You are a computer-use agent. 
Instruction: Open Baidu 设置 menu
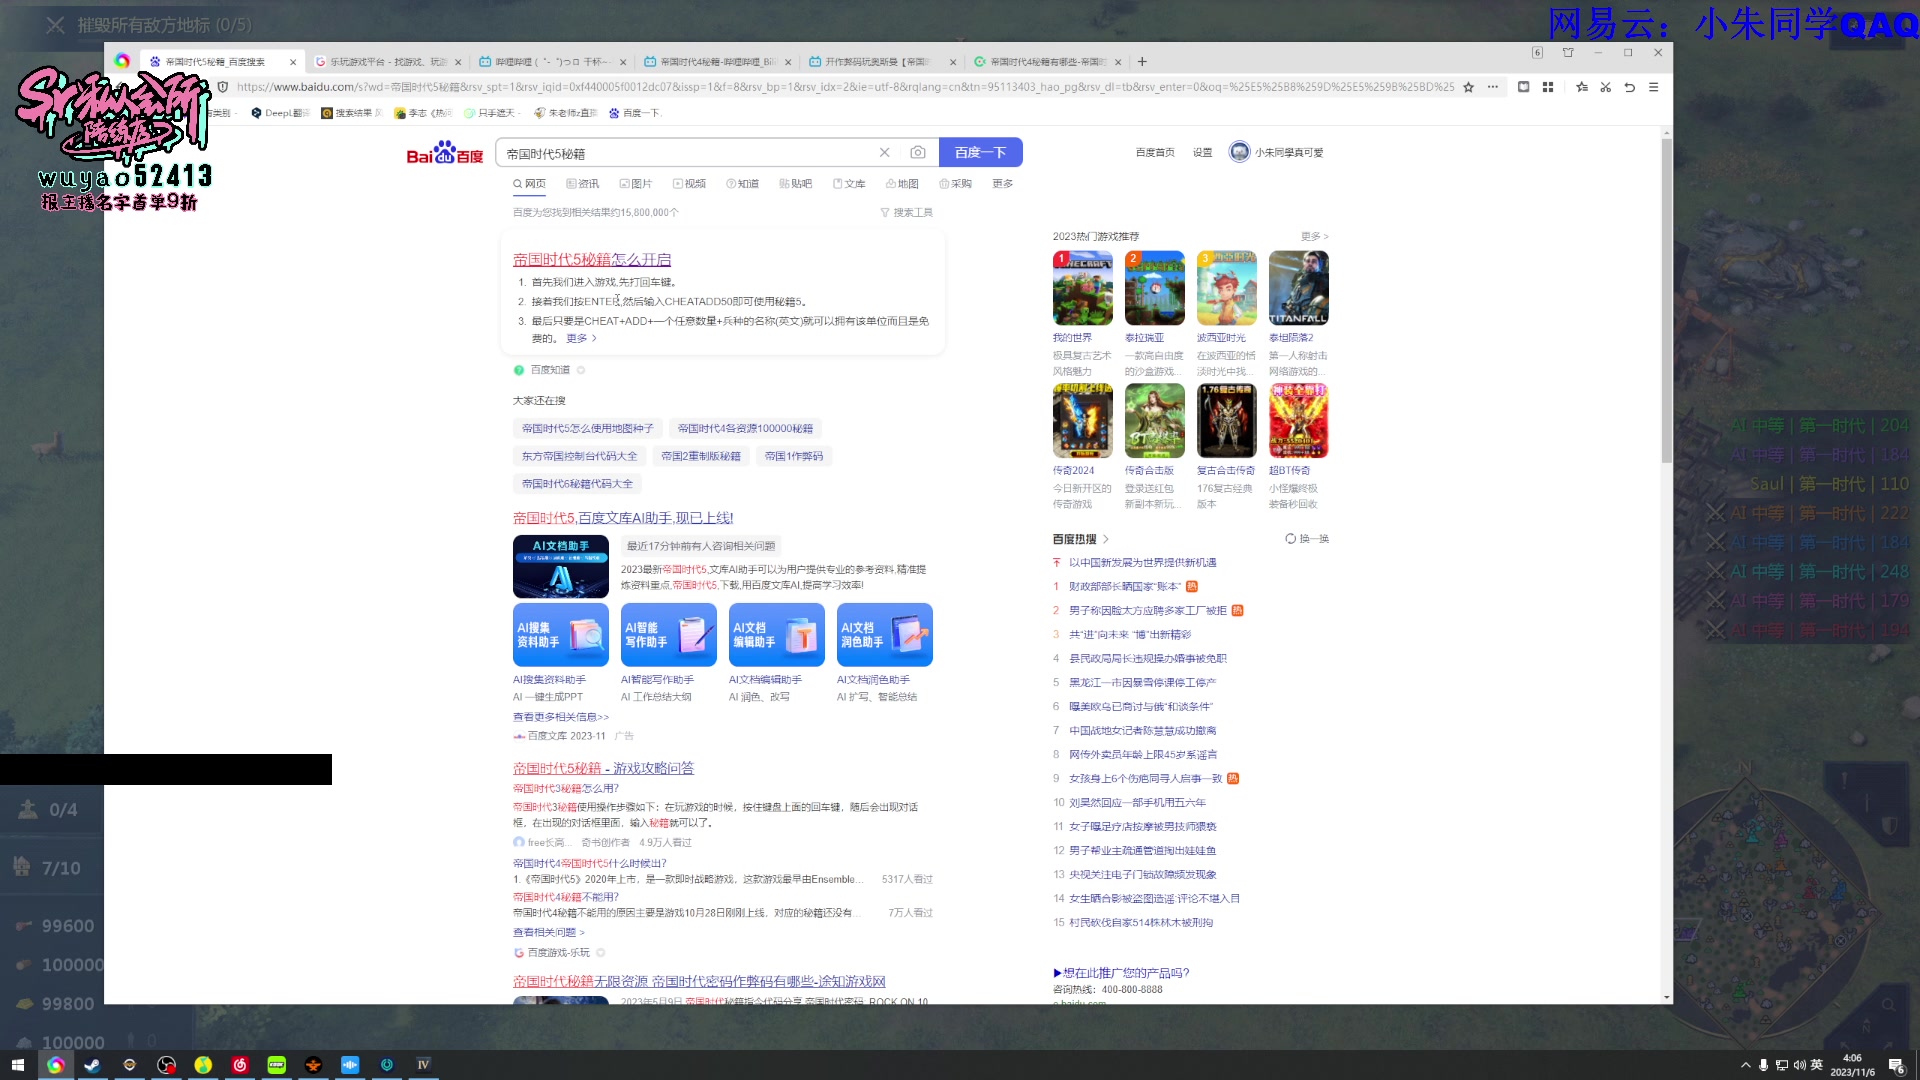coord(1202,153)
